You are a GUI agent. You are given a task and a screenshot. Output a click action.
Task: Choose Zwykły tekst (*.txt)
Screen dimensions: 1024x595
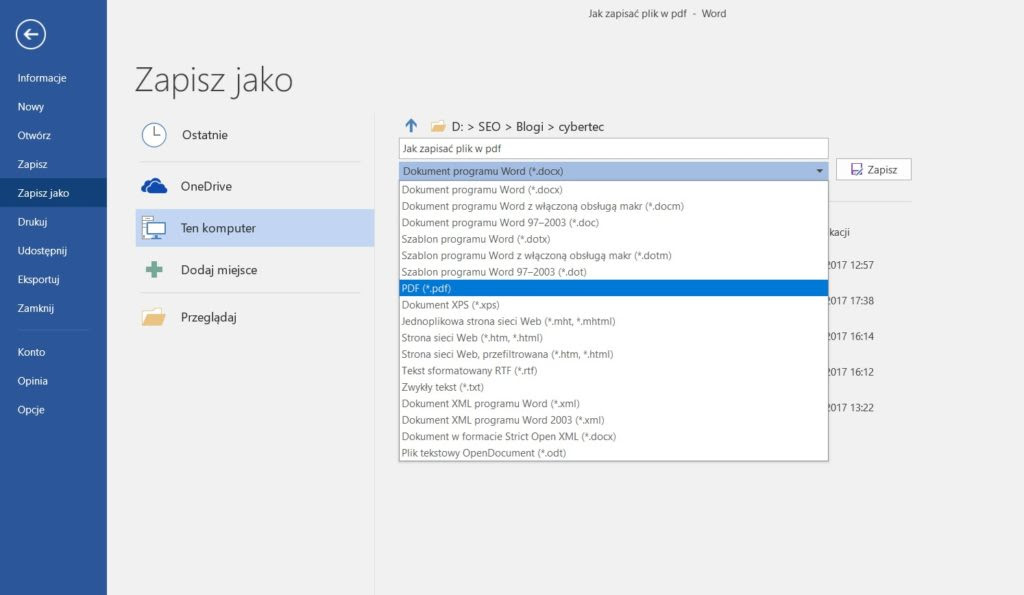coord(613,387)
